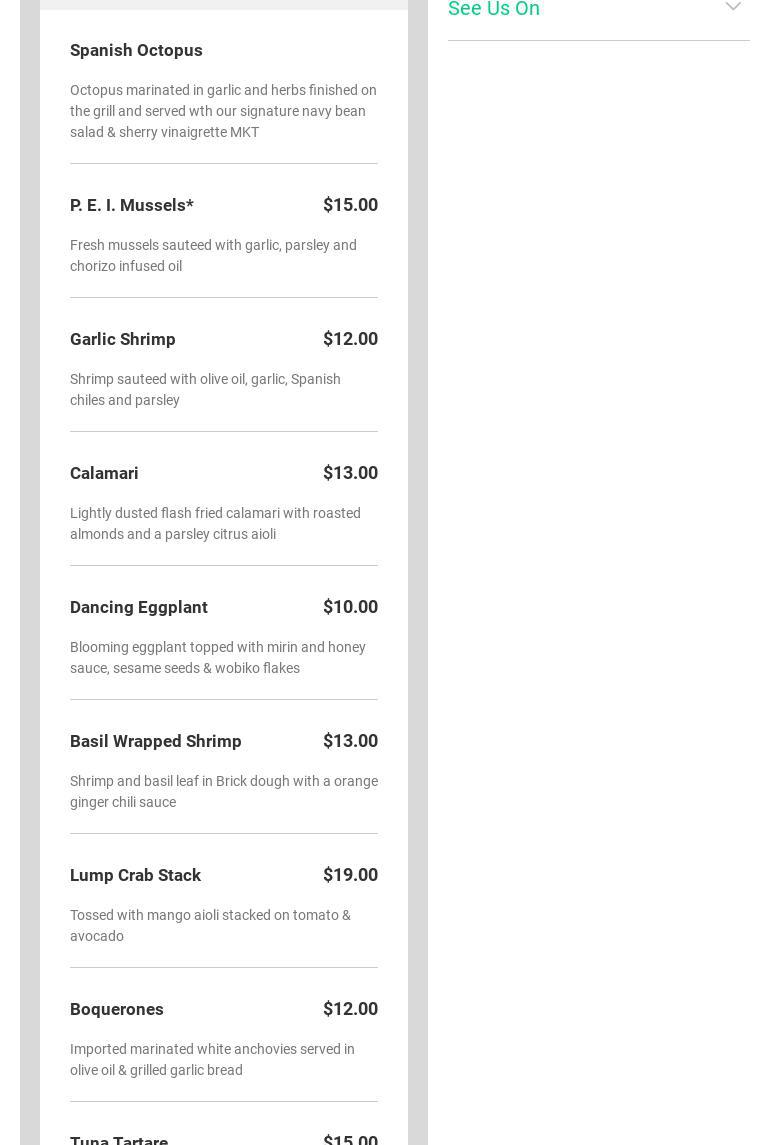This screenshot has width=770, height=1145.
Task: Select the Calamari menu item
Action: 104,473
